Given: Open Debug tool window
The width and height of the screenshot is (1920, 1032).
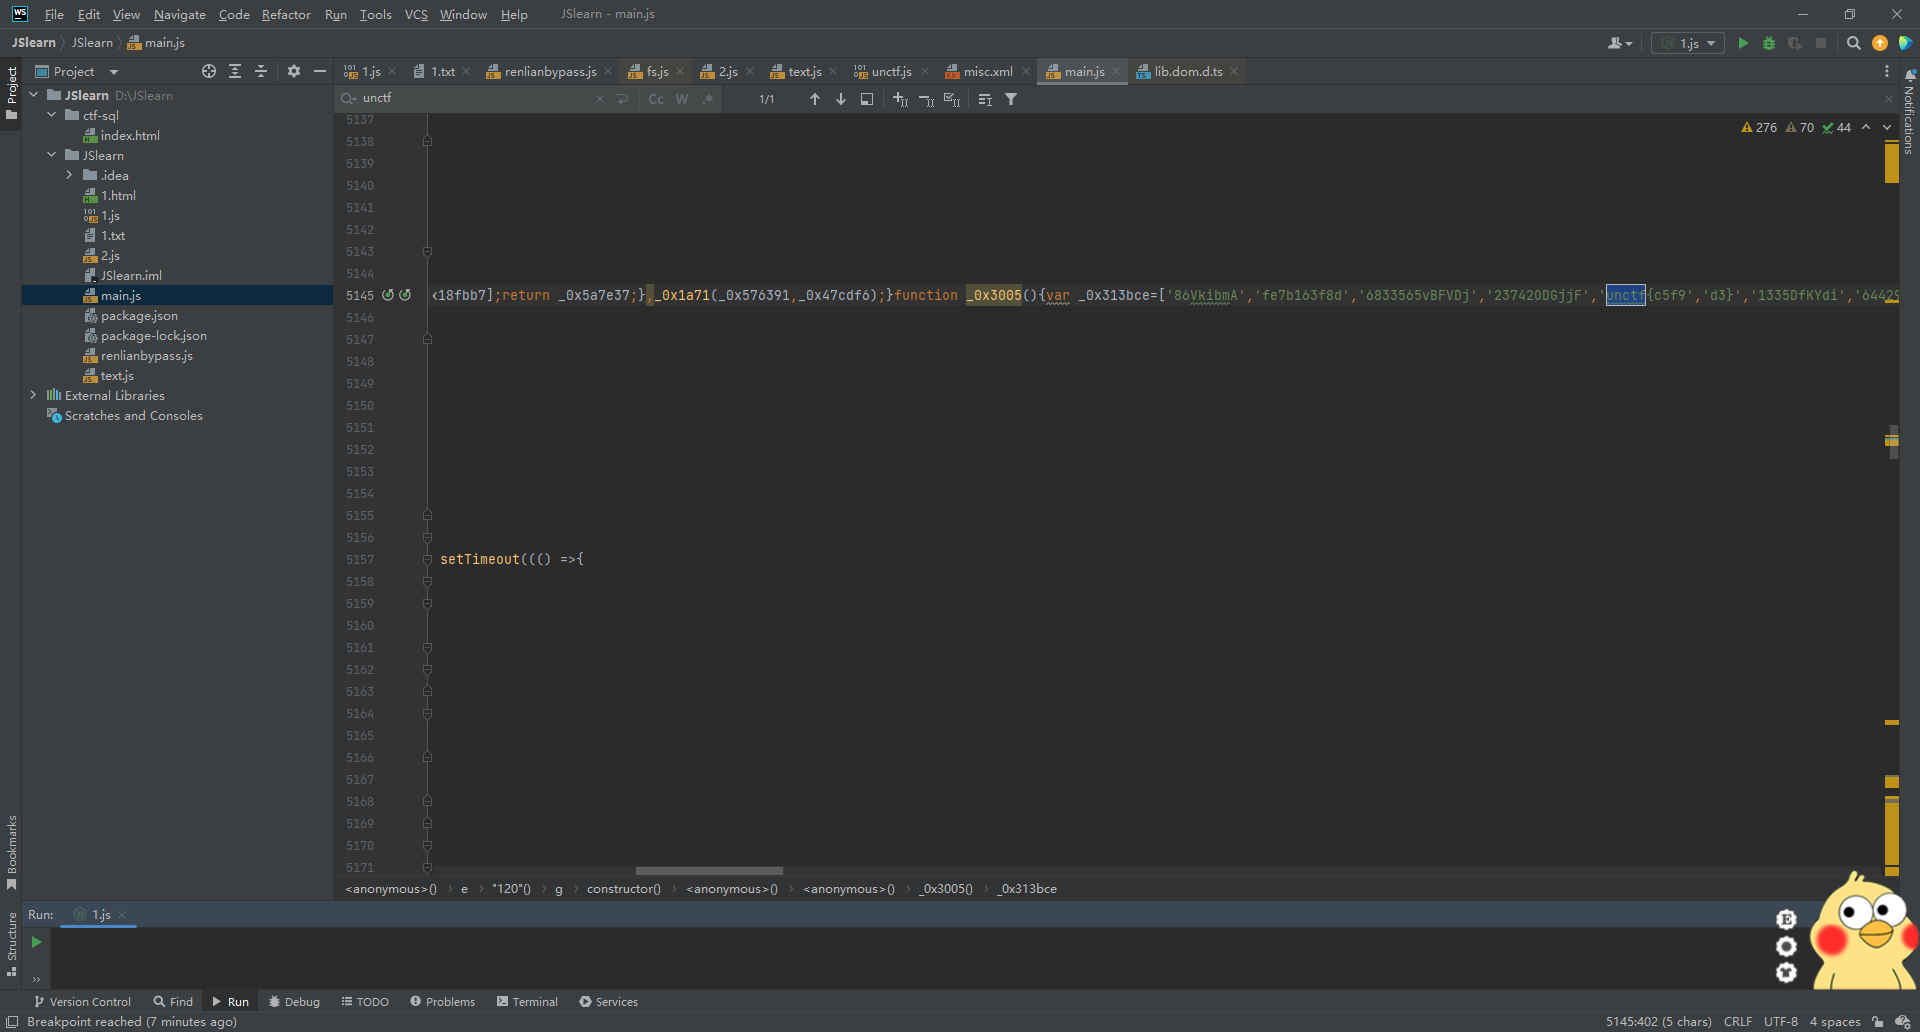Looking at the screenshot, I should [x=294, y=1001].
